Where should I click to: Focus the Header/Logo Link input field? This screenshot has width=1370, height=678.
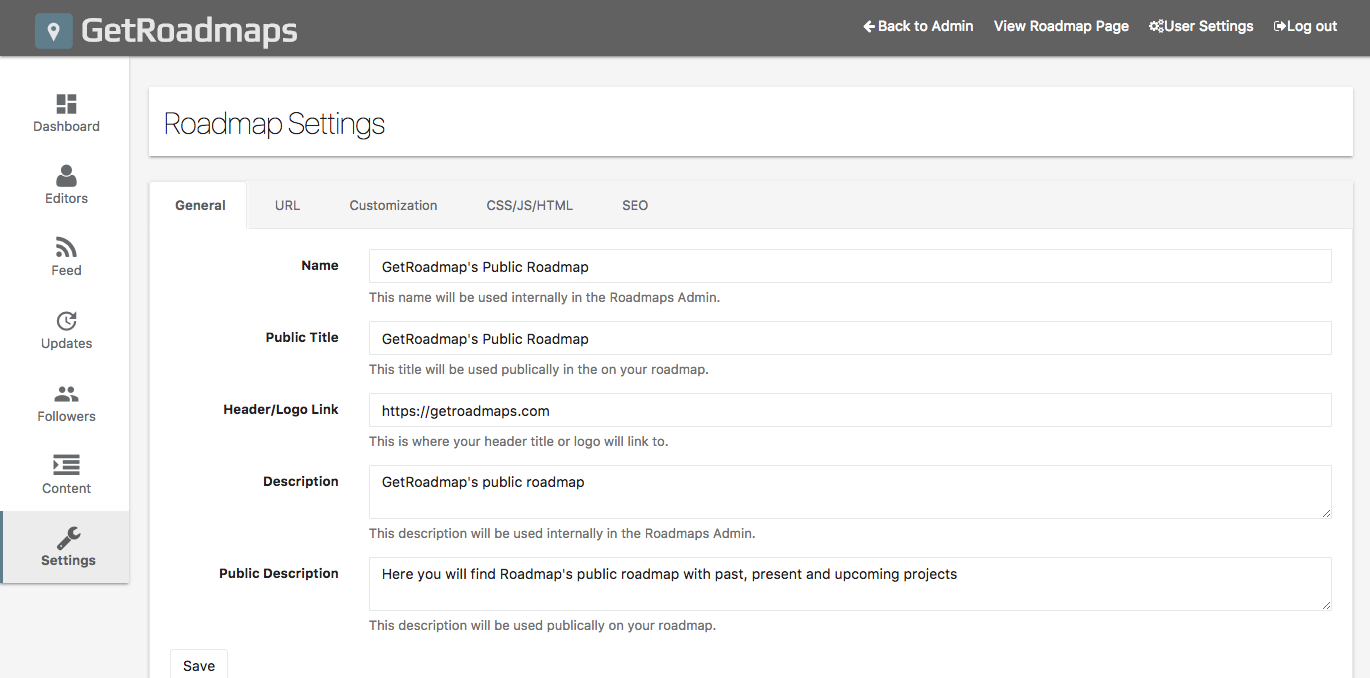coord(850,410)
